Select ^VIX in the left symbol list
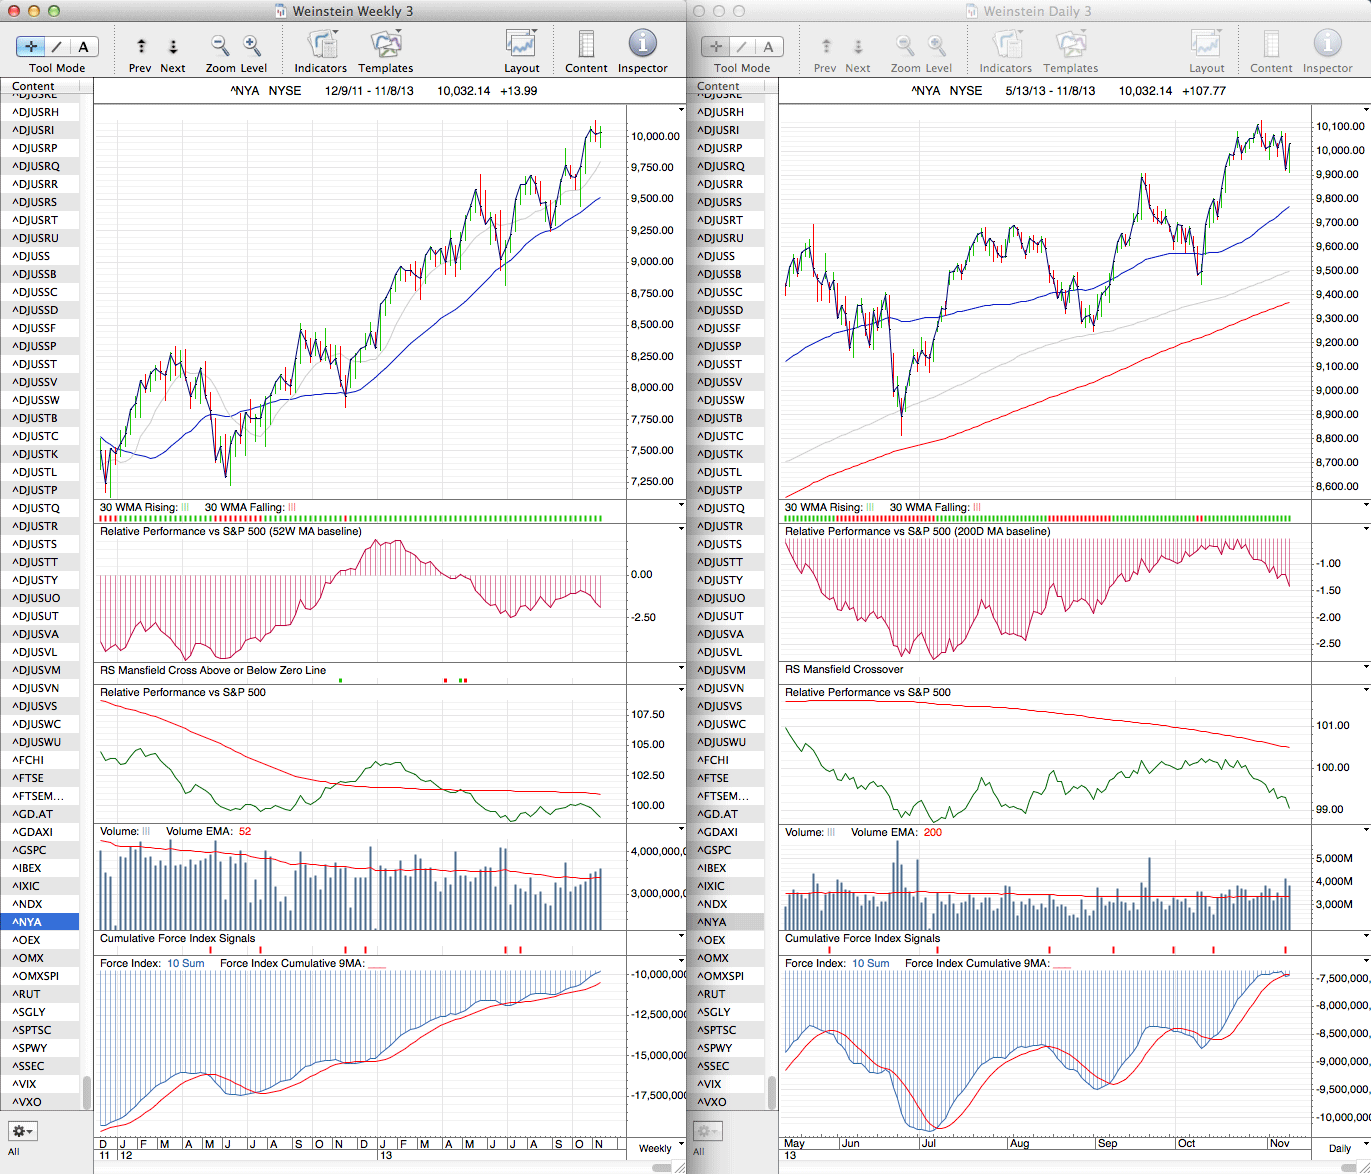Screen dimensions: 1371x1174 click(x=25, y=1084)
